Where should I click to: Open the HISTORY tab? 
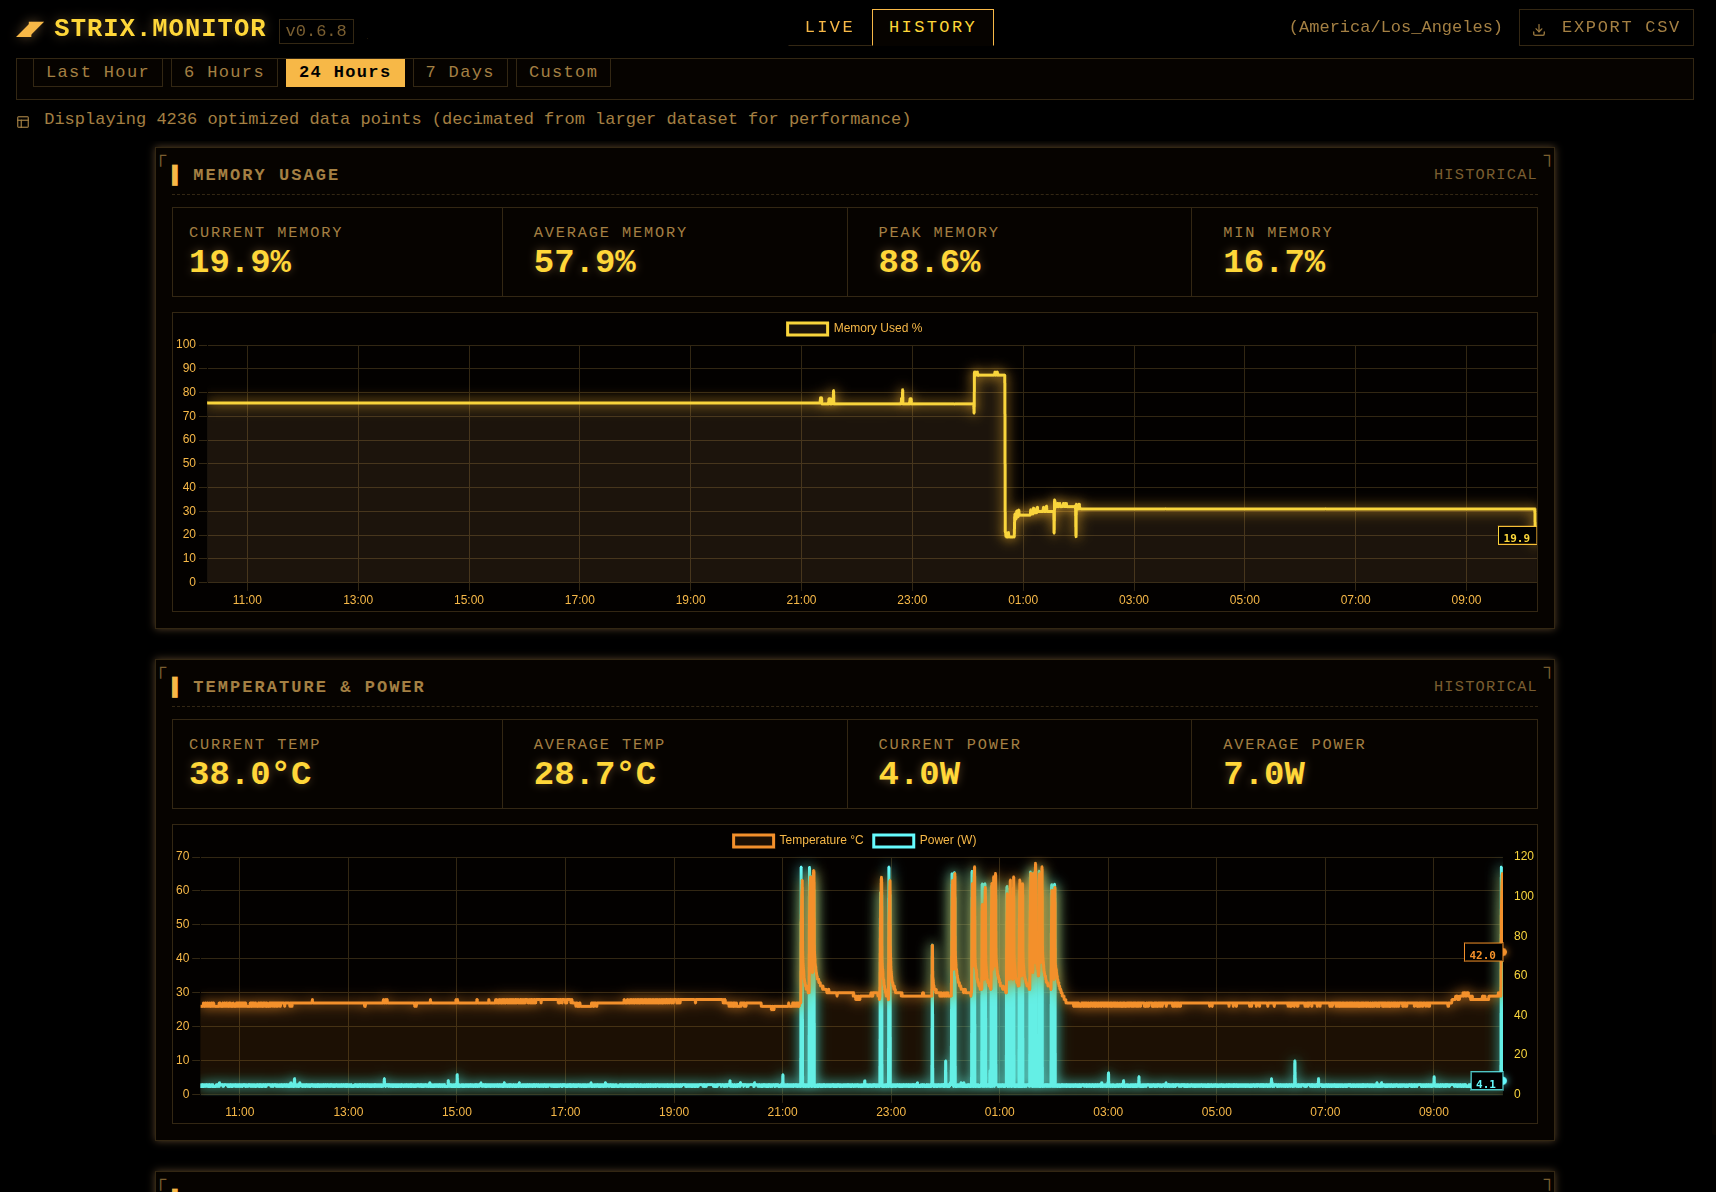point(933,27)
